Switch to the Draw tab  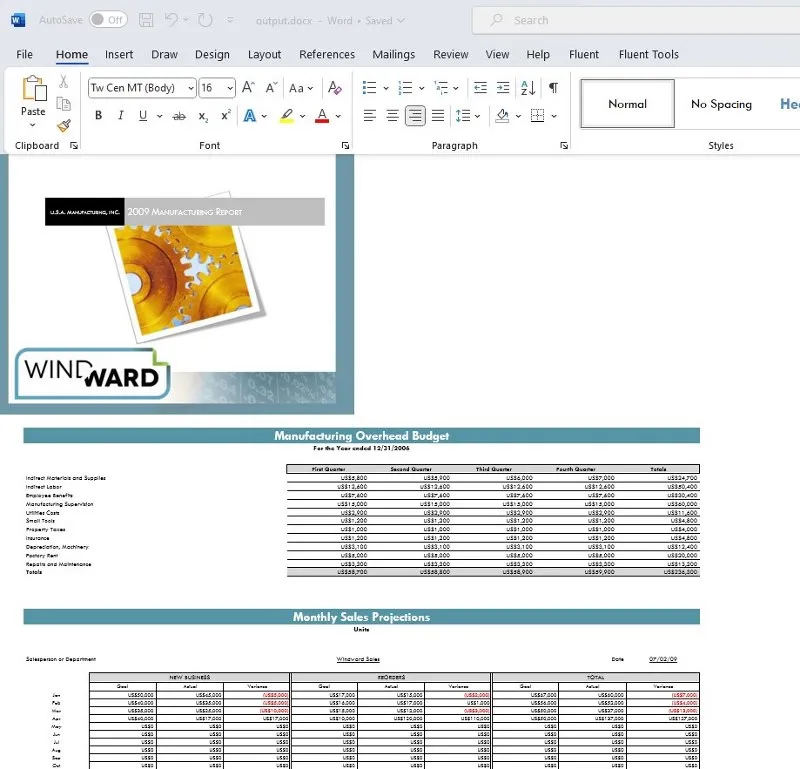(164, 54)
